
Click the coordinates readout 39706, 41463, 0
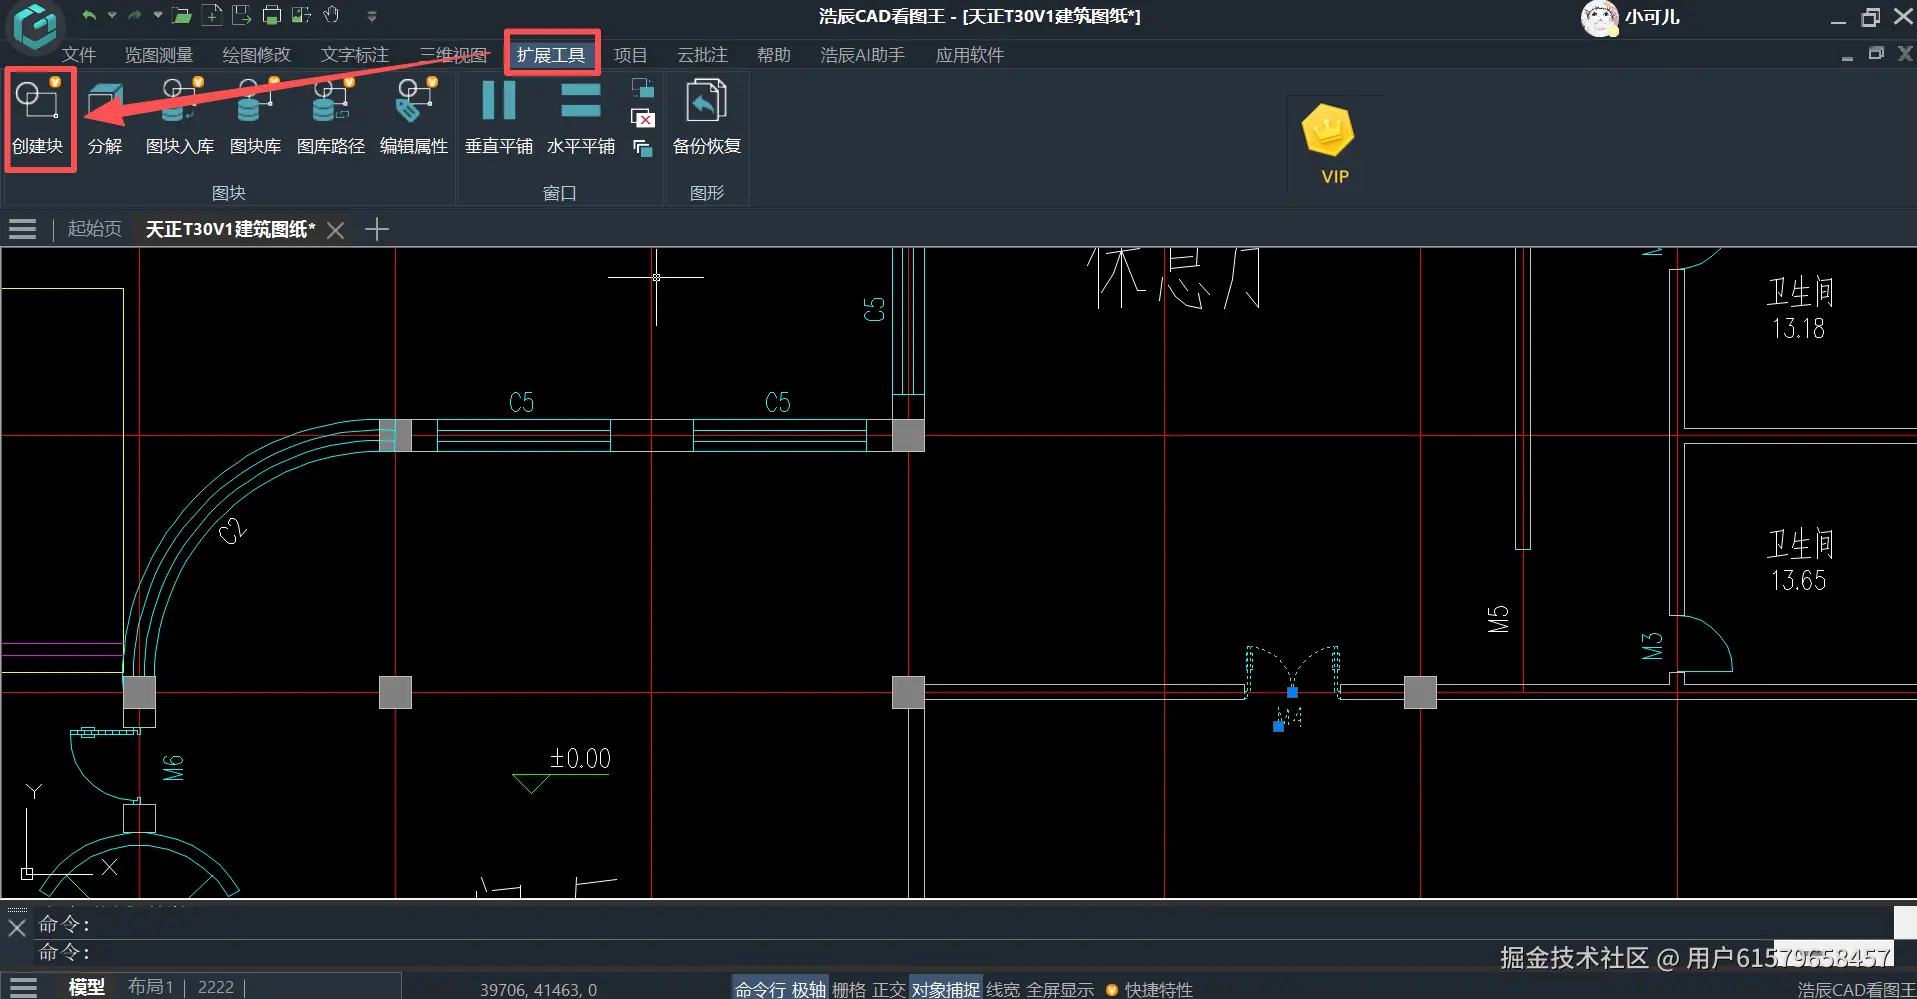click(x=538, y=990)
